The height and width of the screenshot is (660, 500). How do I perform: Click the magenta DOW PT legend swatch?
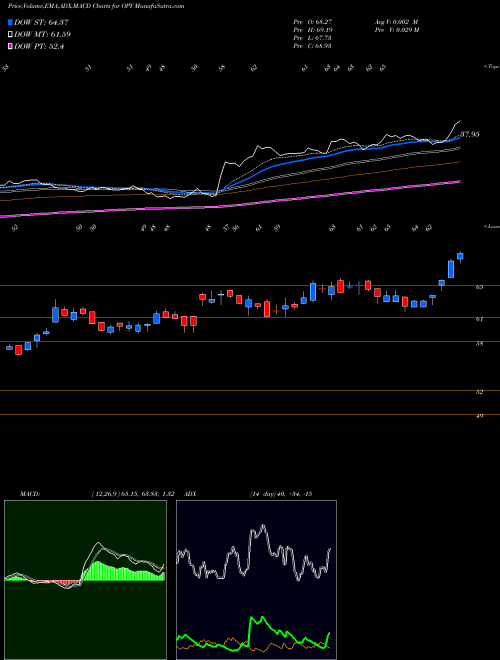point(10,46)
